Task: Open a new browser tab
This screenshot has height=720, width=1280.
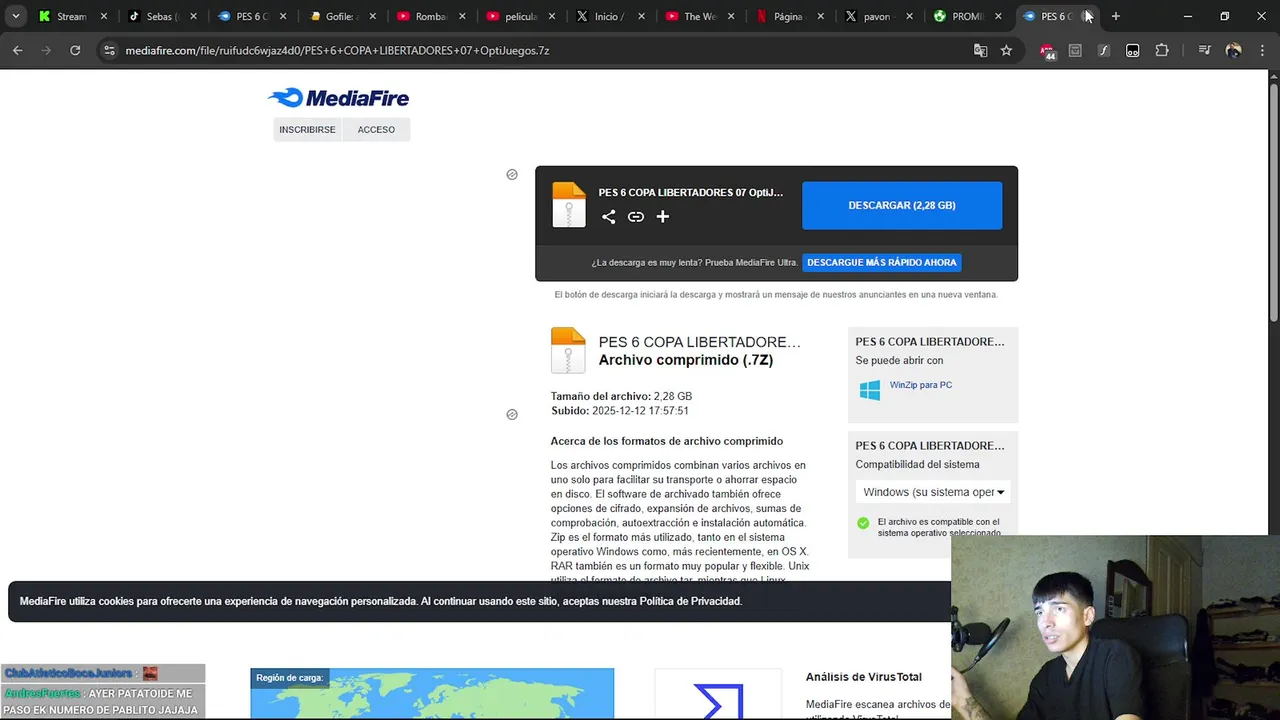Action: (x=1116, y=16)
